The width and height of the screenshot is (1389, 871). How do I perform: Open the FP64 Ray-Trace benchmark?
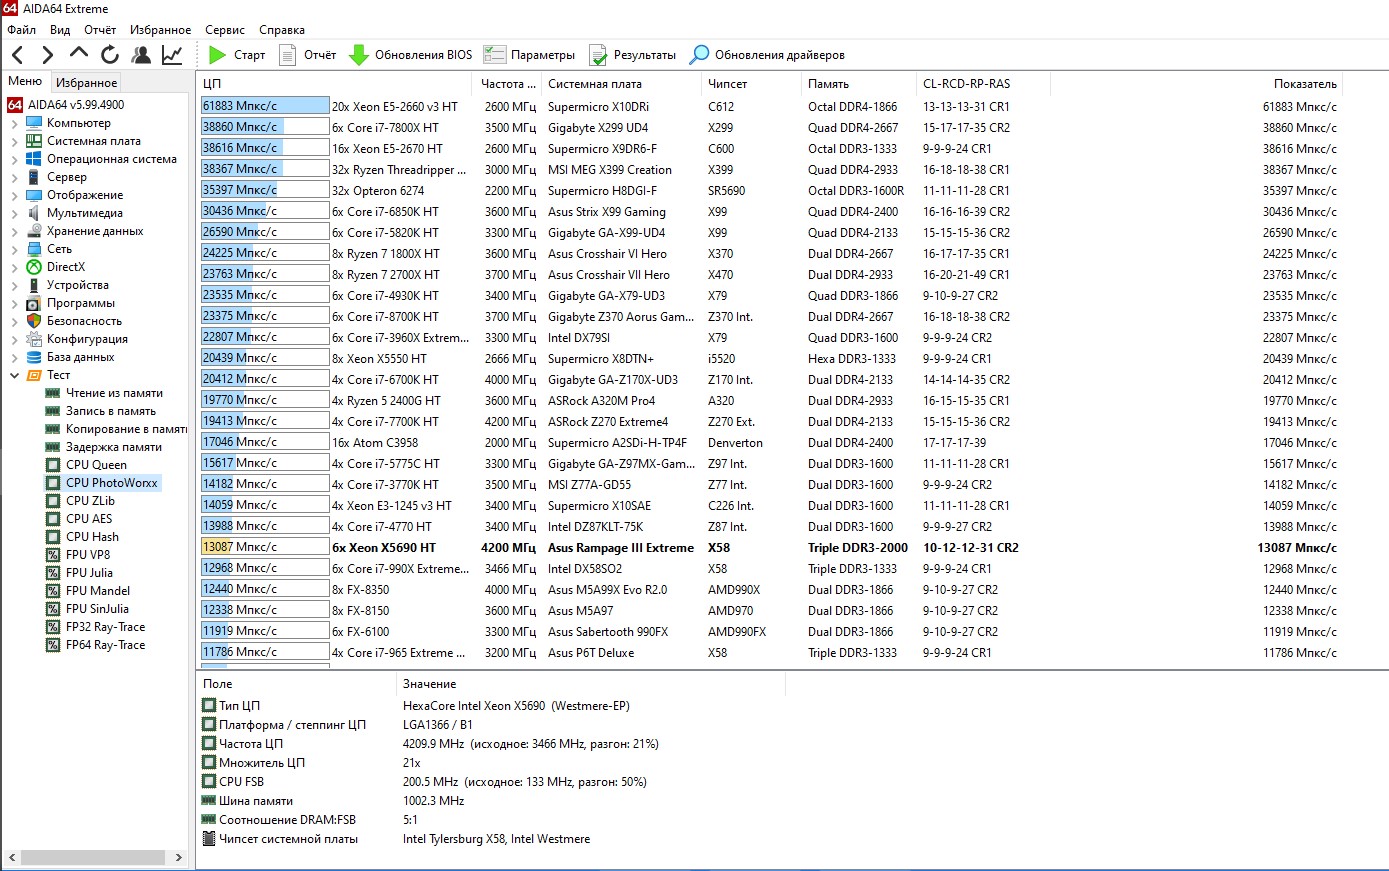coord(95,645)
